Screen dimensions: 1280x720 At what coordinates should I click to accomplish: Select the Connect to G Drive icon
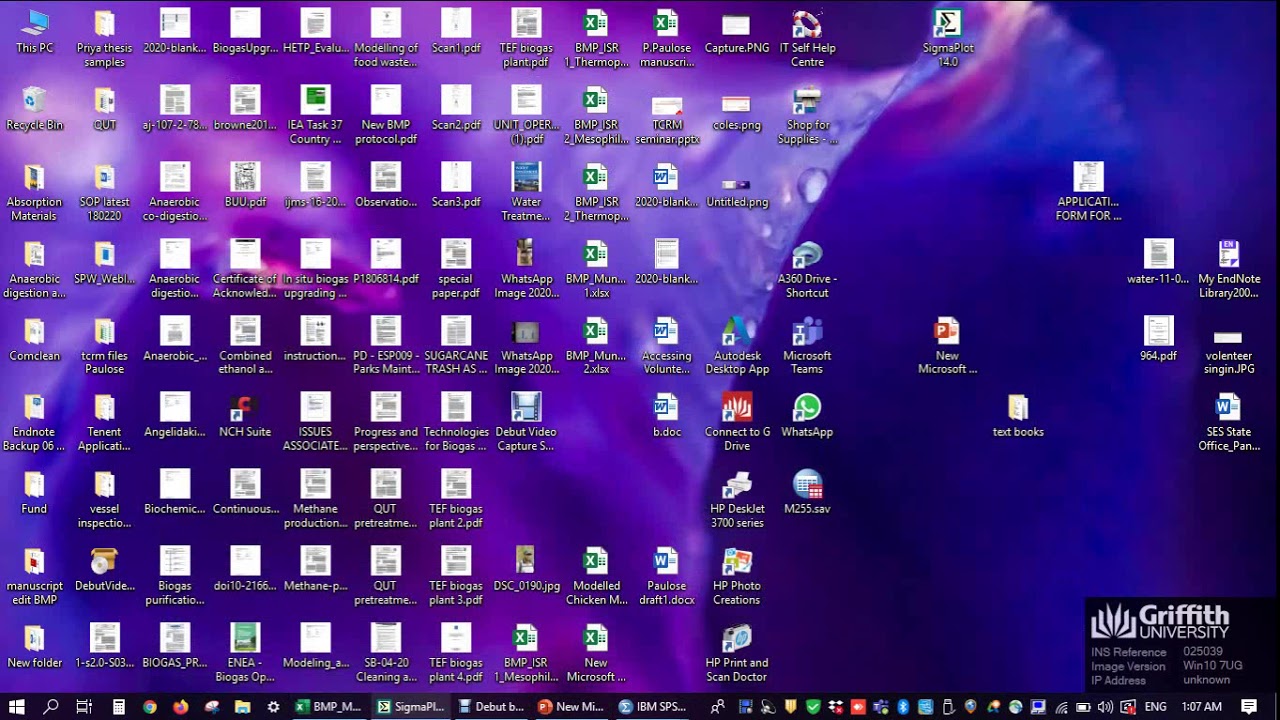737,423
